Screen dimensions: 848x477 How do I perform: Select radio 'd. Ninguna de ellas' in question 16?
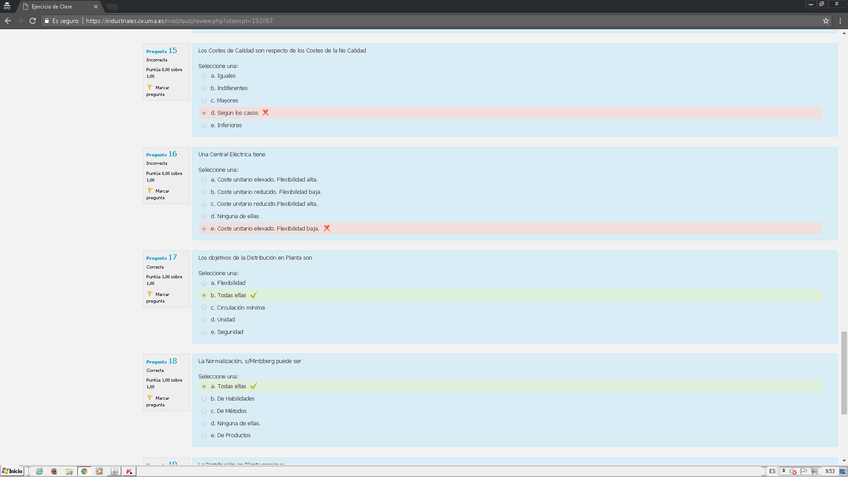tap(204, 216)
